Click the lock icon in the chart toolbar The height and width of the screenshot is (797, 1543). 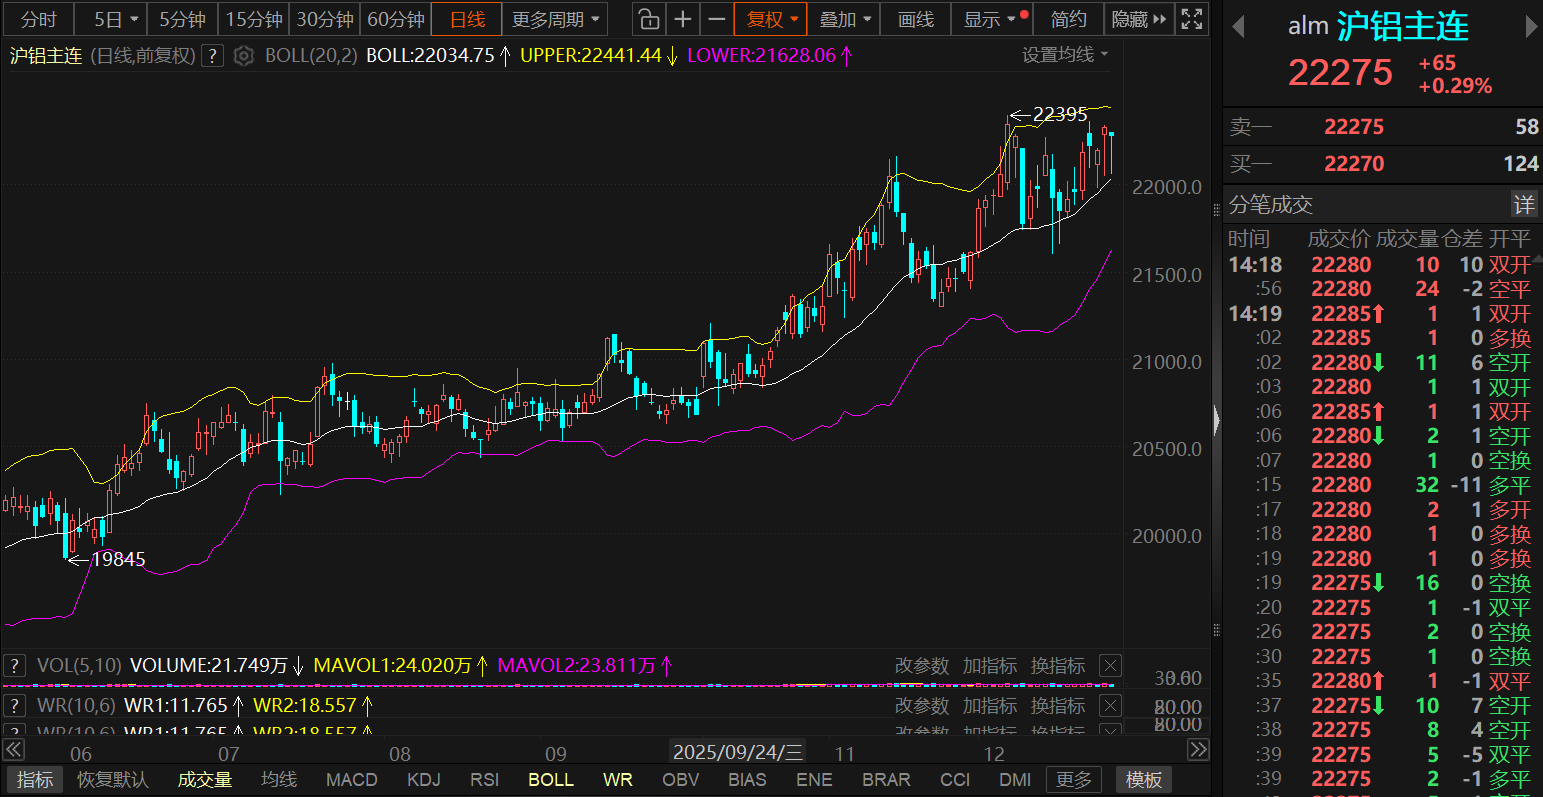click(x=648, y=19)
